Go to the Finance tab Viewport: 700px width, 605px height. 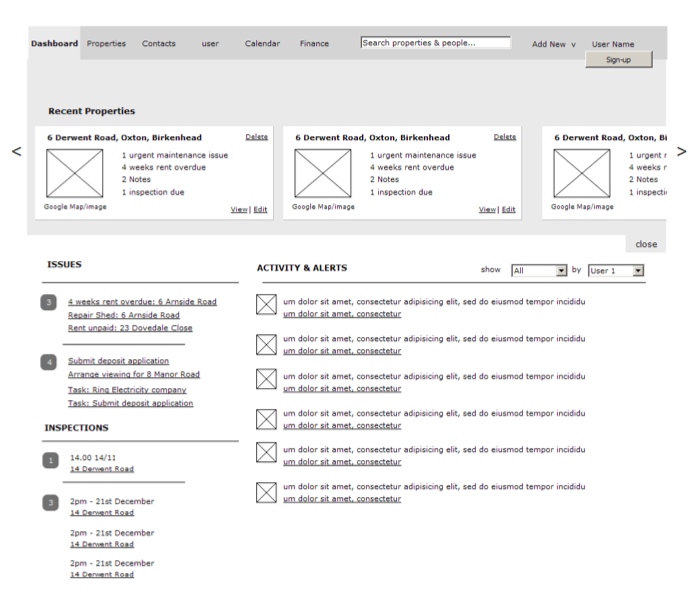314,44
